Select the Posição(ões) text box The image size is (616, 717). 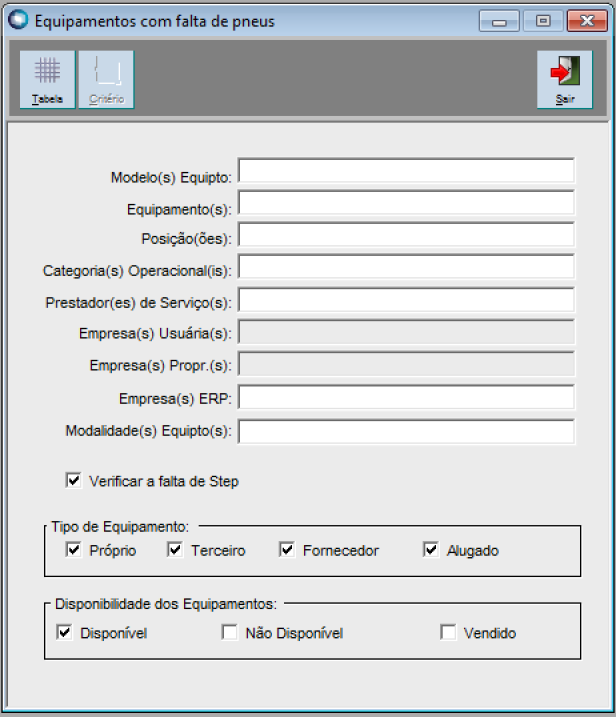pos(406,235)
